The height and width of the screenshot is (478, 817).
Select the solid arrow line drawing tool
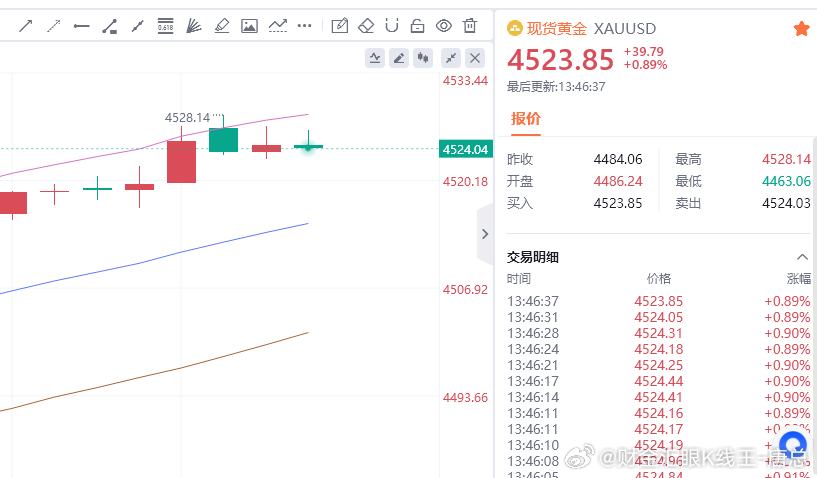(26, 26)
